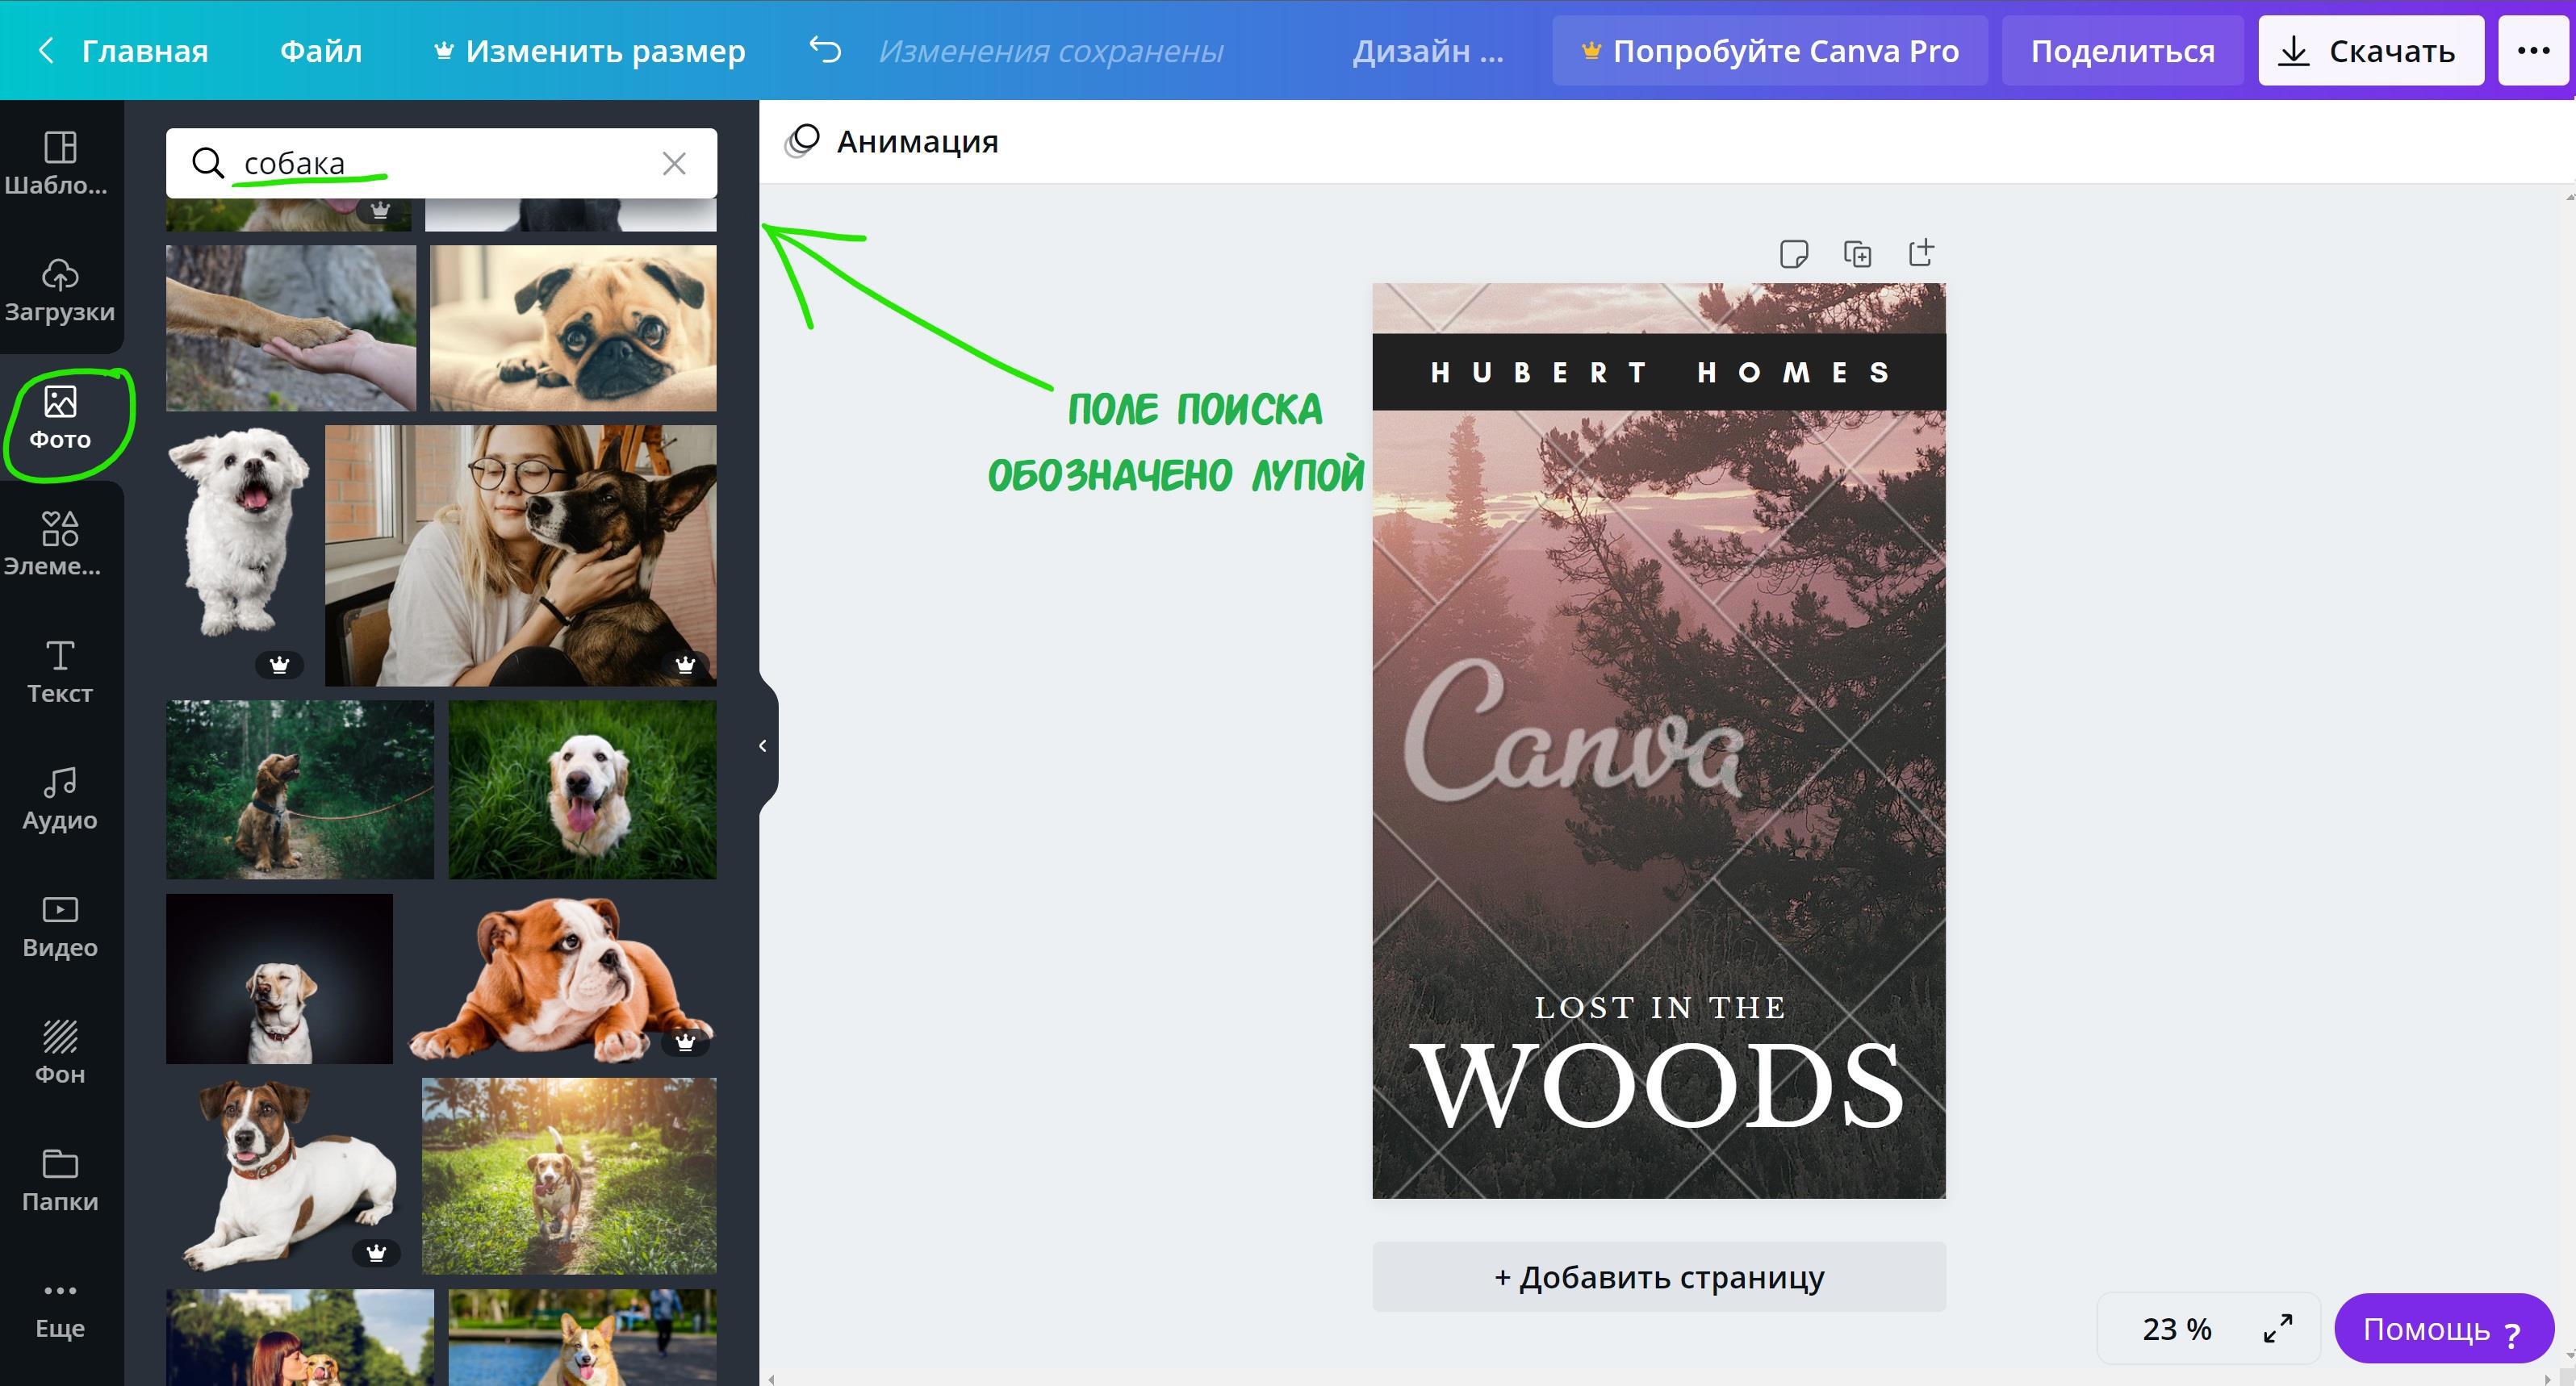Open the Аудио audio panel
This screenshot has height=1386, width=2576.
click(x=59, y=798)
